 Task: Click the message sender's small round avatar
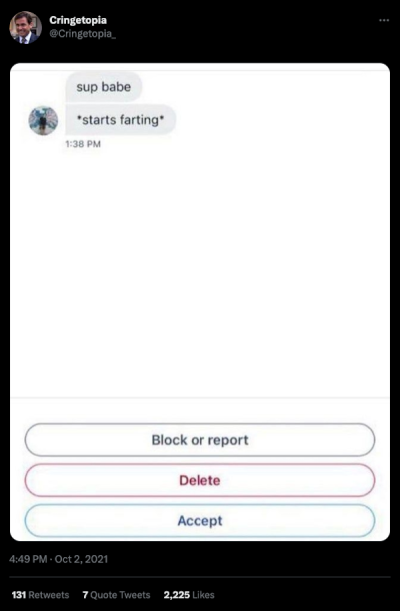43,120
